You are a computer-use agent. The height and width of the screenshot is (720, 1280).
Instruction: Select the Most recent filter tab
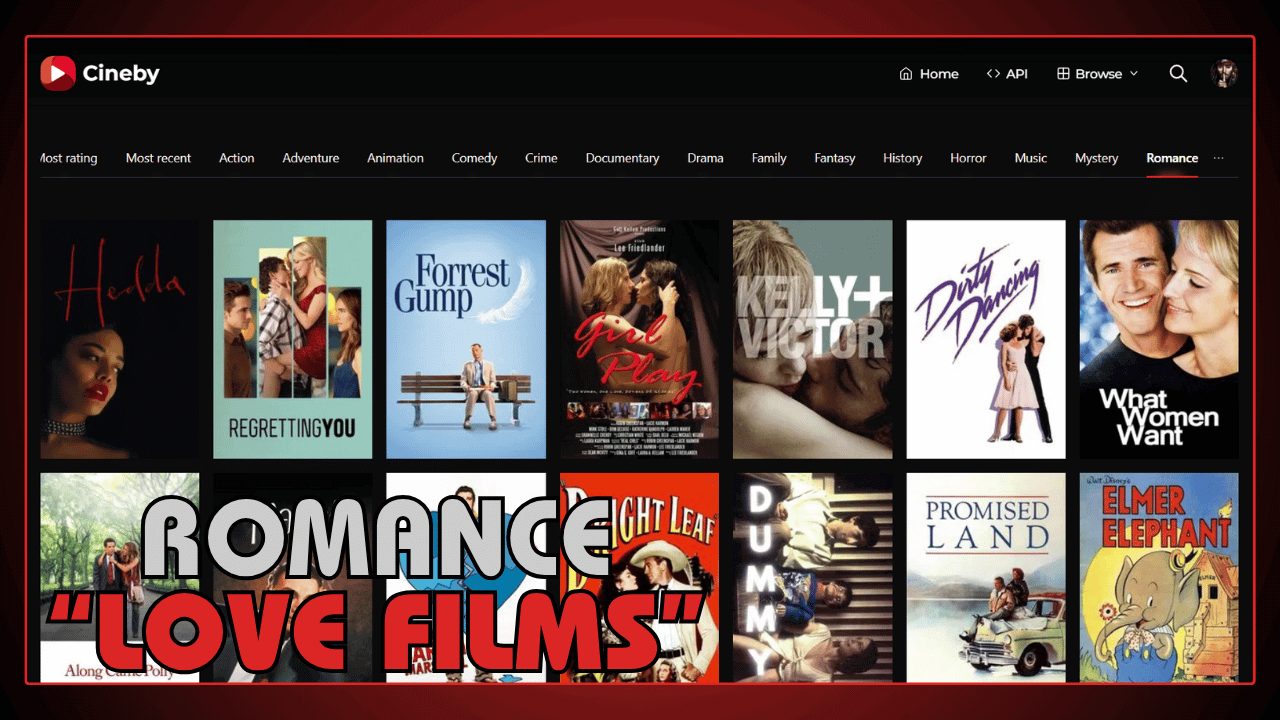pyautogui.click(x=158, y=158)
